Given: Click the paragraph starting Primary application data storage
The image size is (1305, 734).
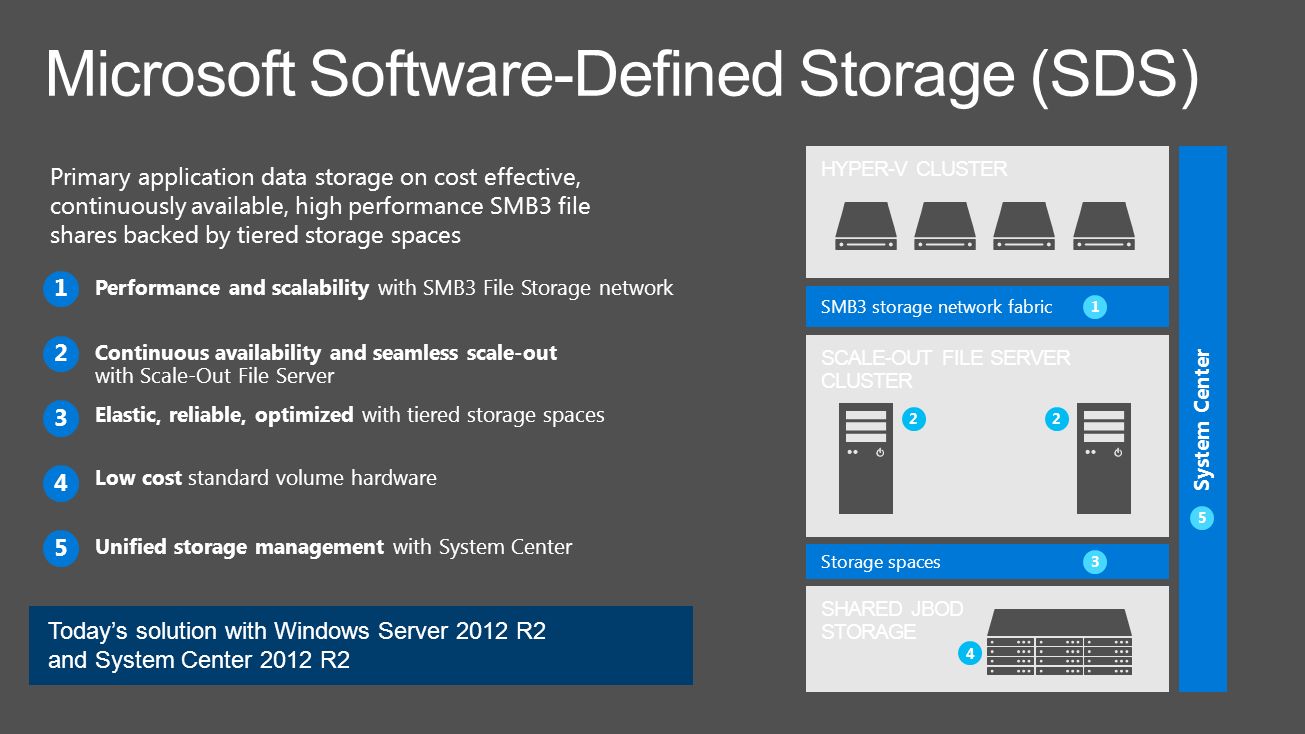Looking at the screenshot, I should [x=320, y=206].
